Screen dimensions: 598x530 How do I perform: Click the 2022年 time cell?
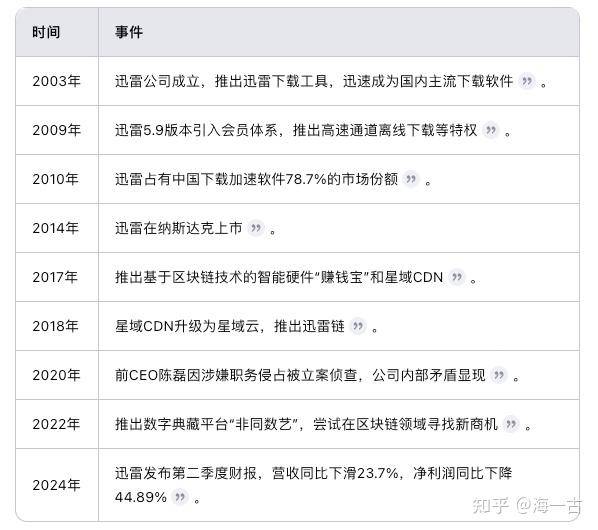pos(56,424)
